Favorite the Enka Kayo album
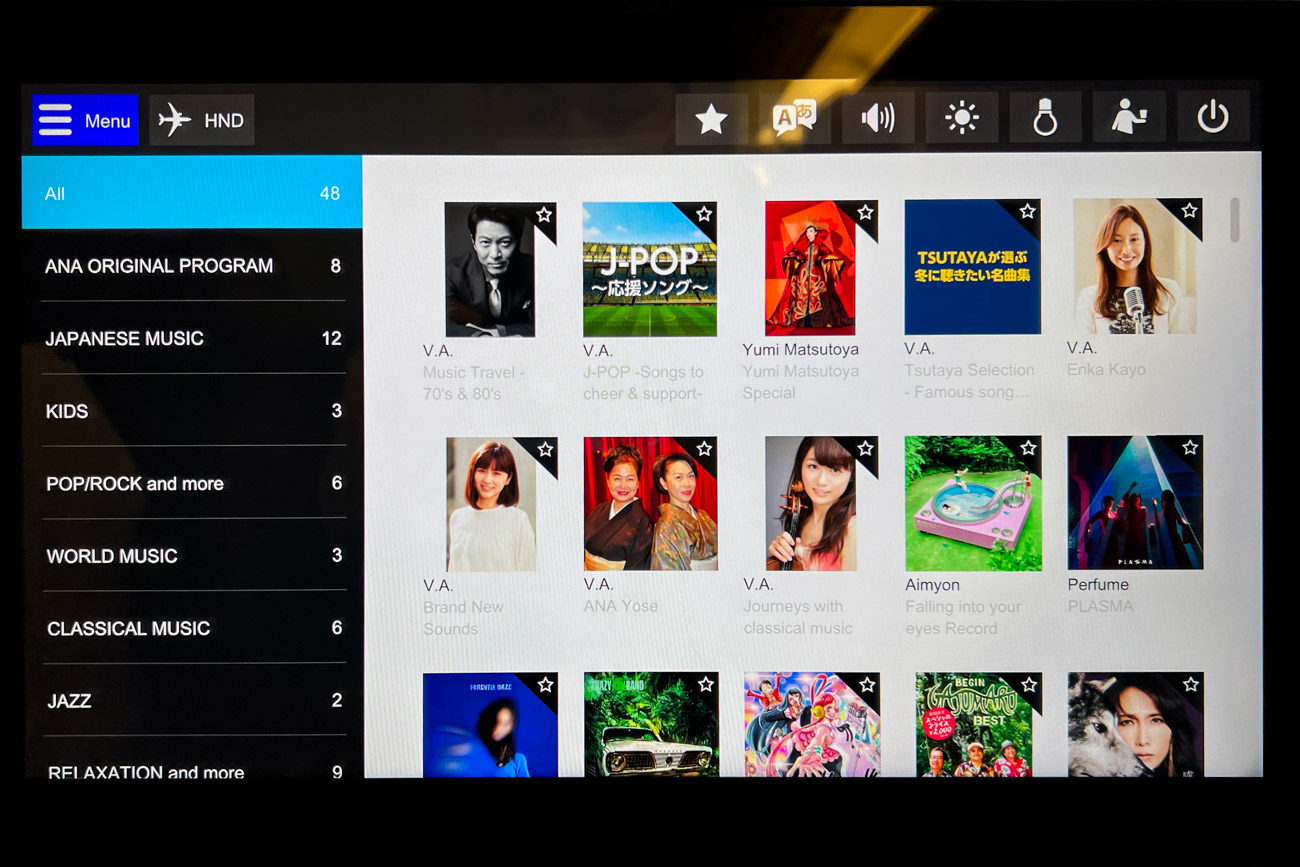This screenshot has height=867, width=1300. 1189,211
